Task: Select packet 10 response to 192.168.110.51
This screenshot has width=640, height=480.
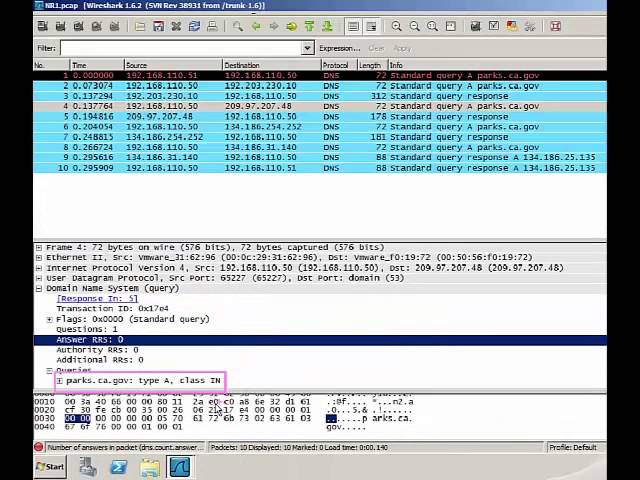Action: point(320,168)
